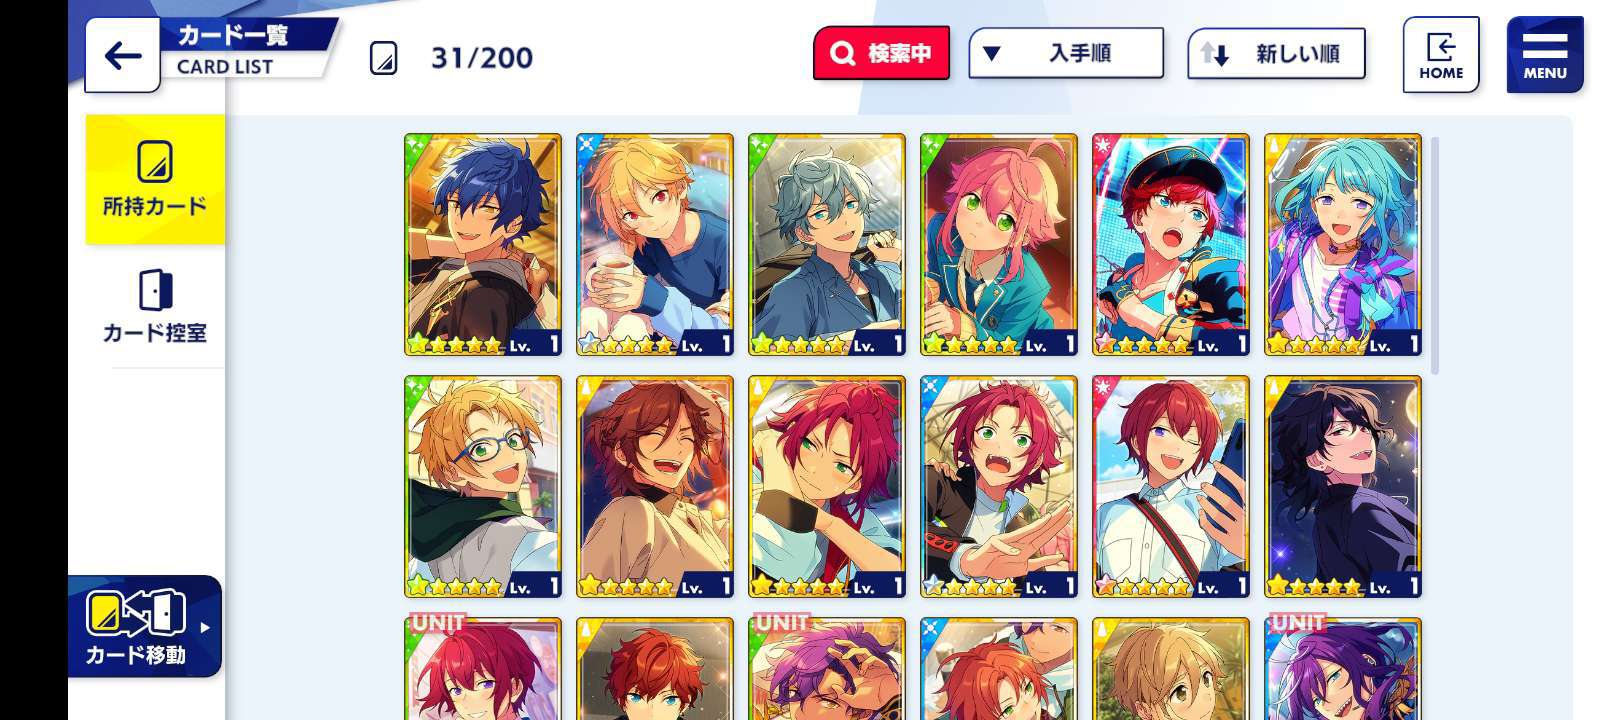Expand the 入手順 sort order dropdown
The image size is (1600, 720).
[1066, 53]
